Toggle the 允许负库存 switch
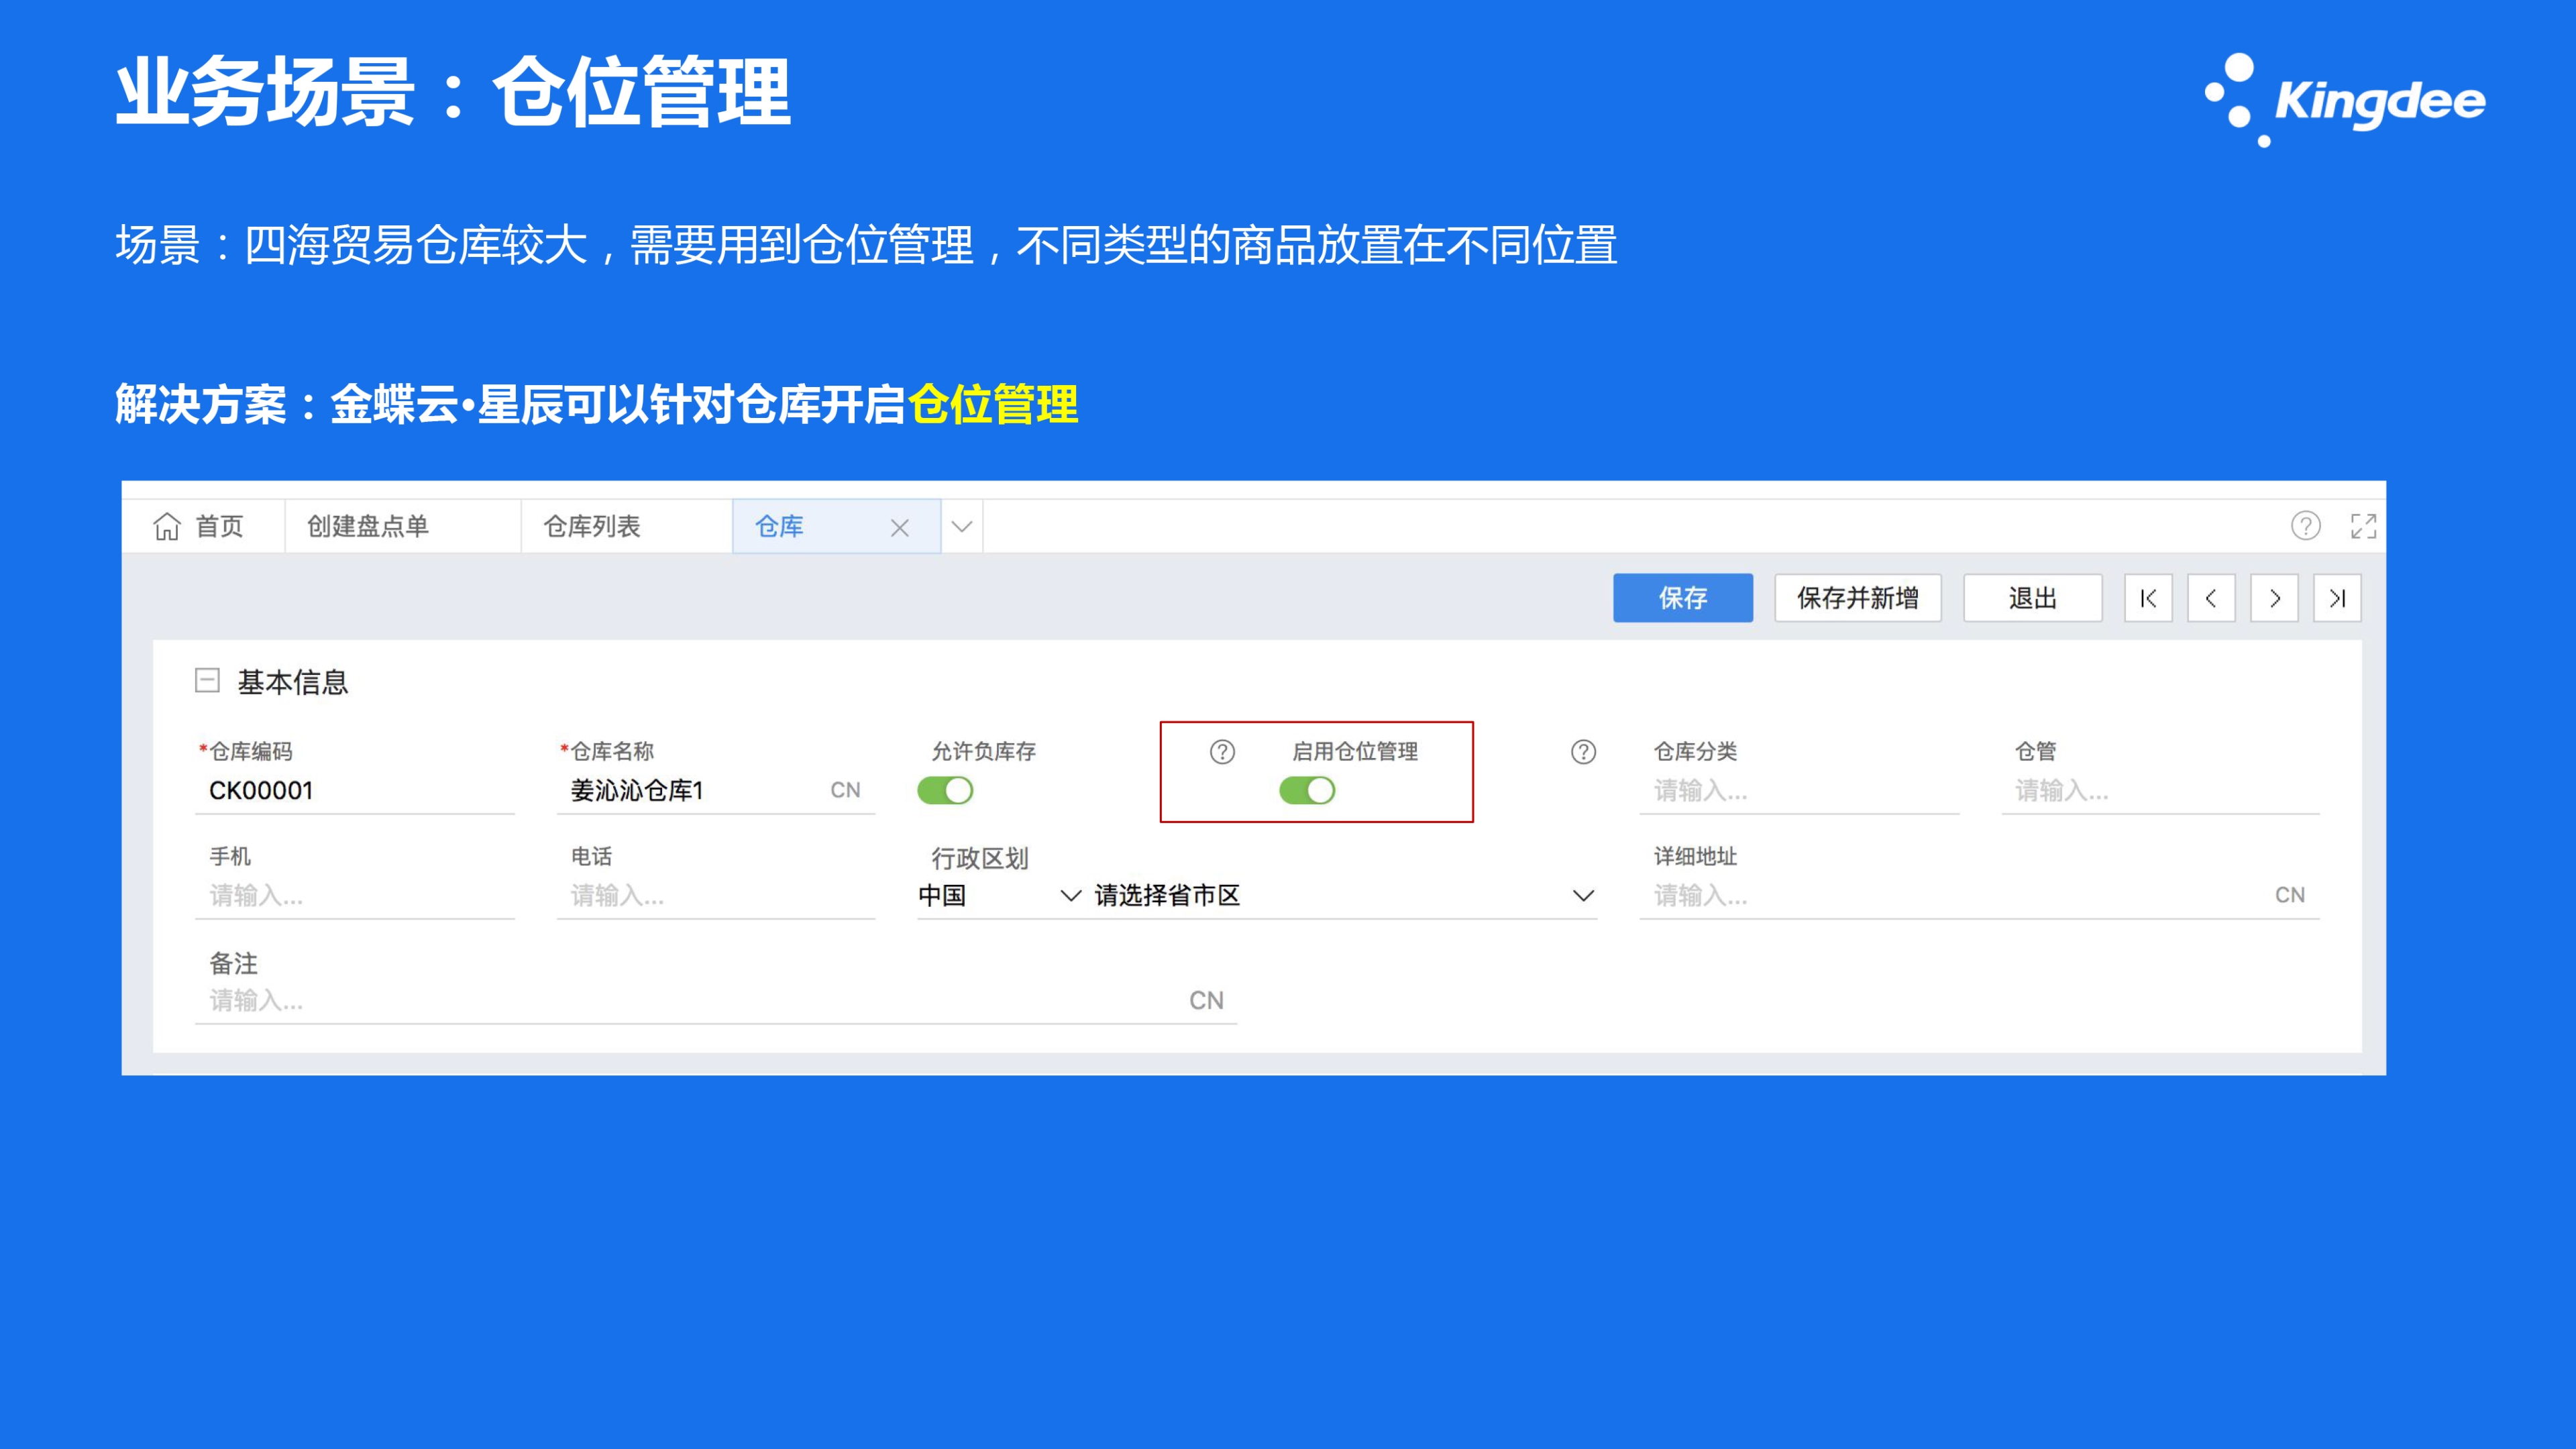This screenshot has height=1449, width=2576. coord(945,791)
